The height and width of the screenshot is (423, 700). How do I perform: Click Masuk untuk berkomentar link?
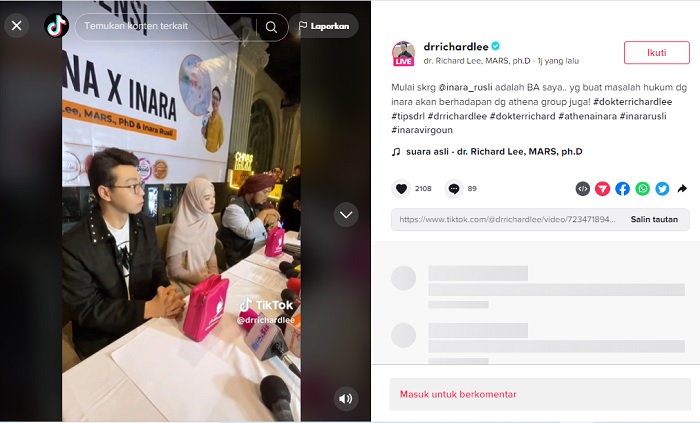[x=458, y=394]
